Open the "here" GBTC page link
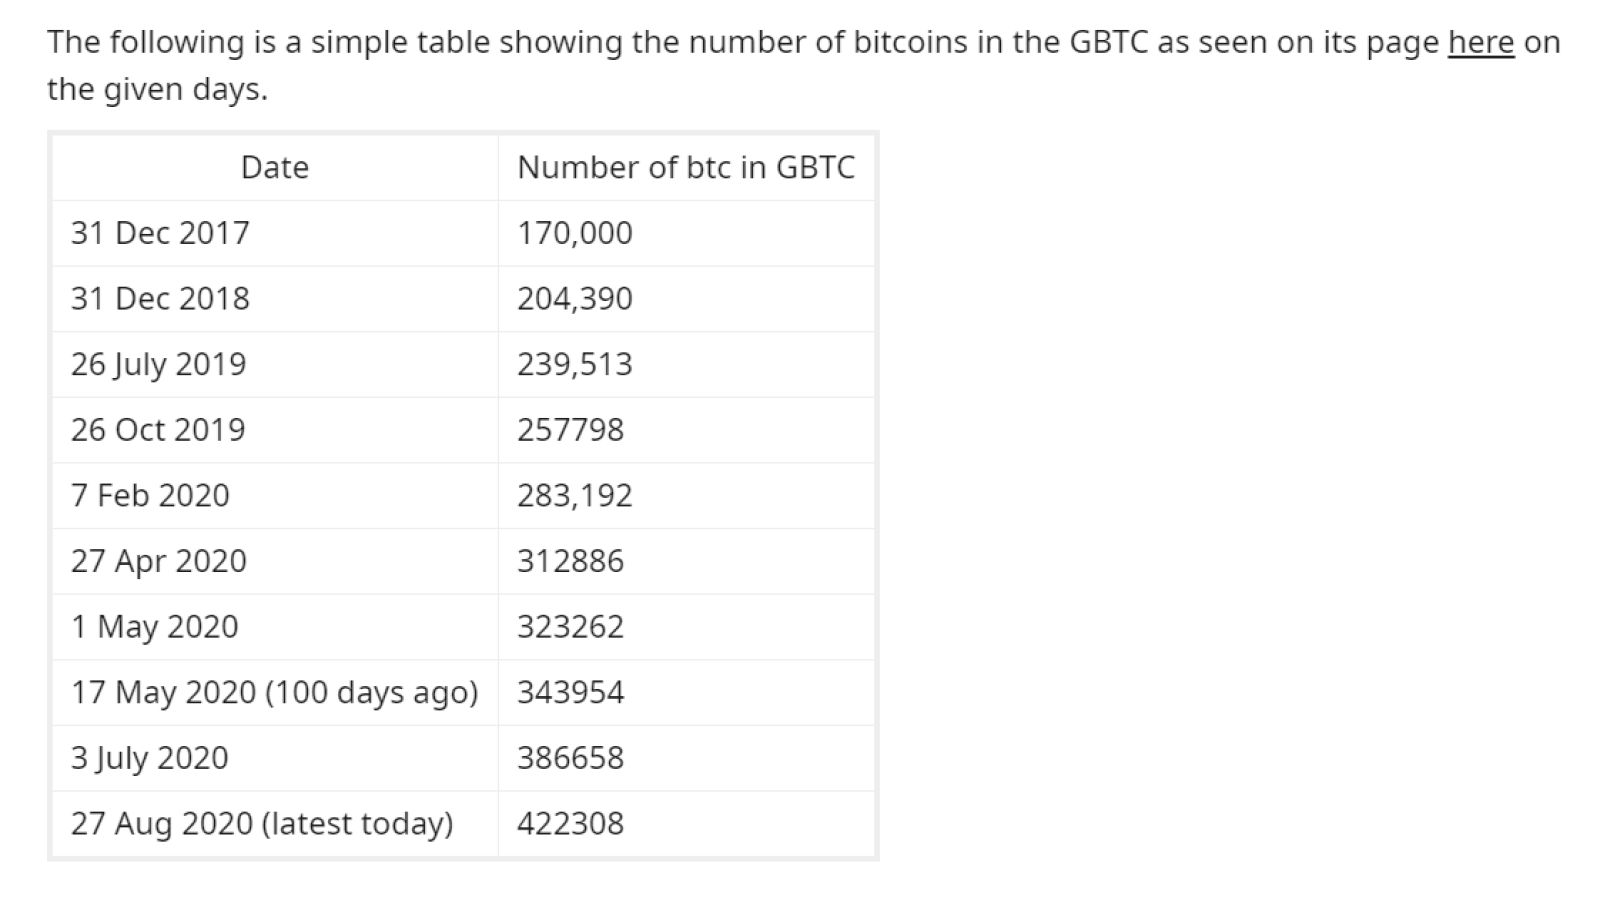This screenshot has height=900, width=1600. (x=1481, y=42)
